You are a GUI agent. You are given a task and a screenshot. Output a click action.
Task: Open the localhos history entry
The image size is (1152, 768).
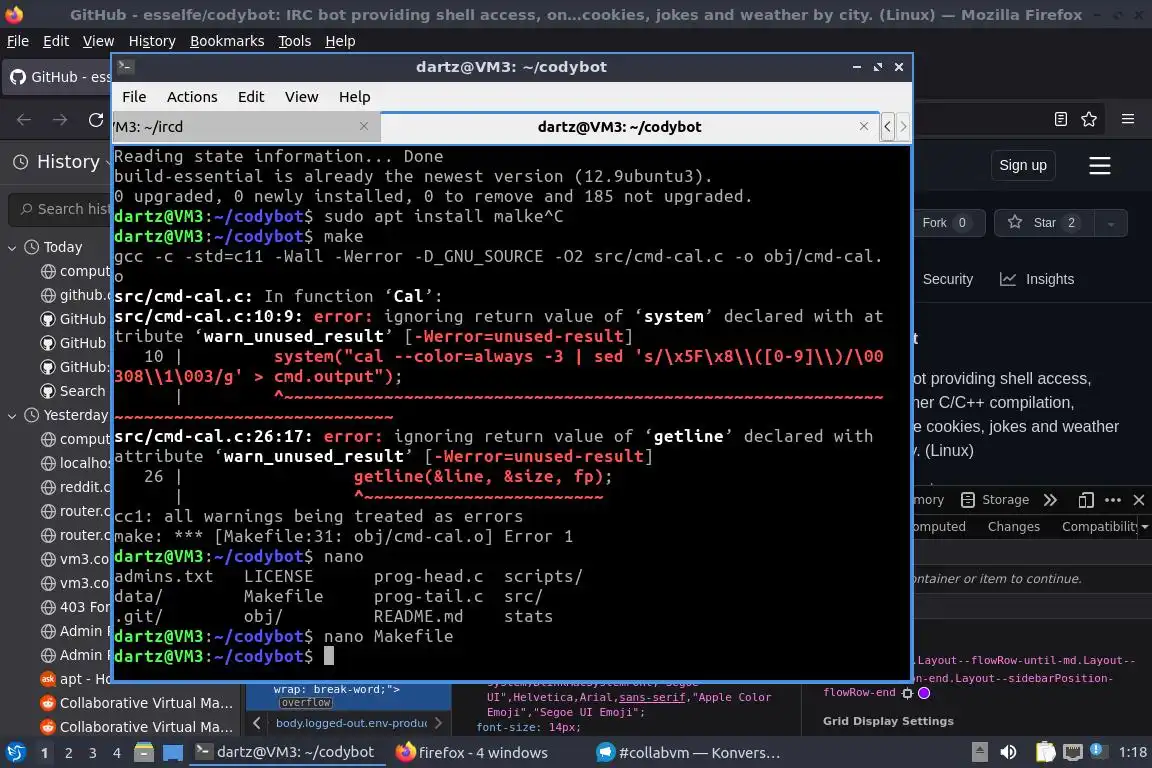pyautogui.click(x=75, y=463)
